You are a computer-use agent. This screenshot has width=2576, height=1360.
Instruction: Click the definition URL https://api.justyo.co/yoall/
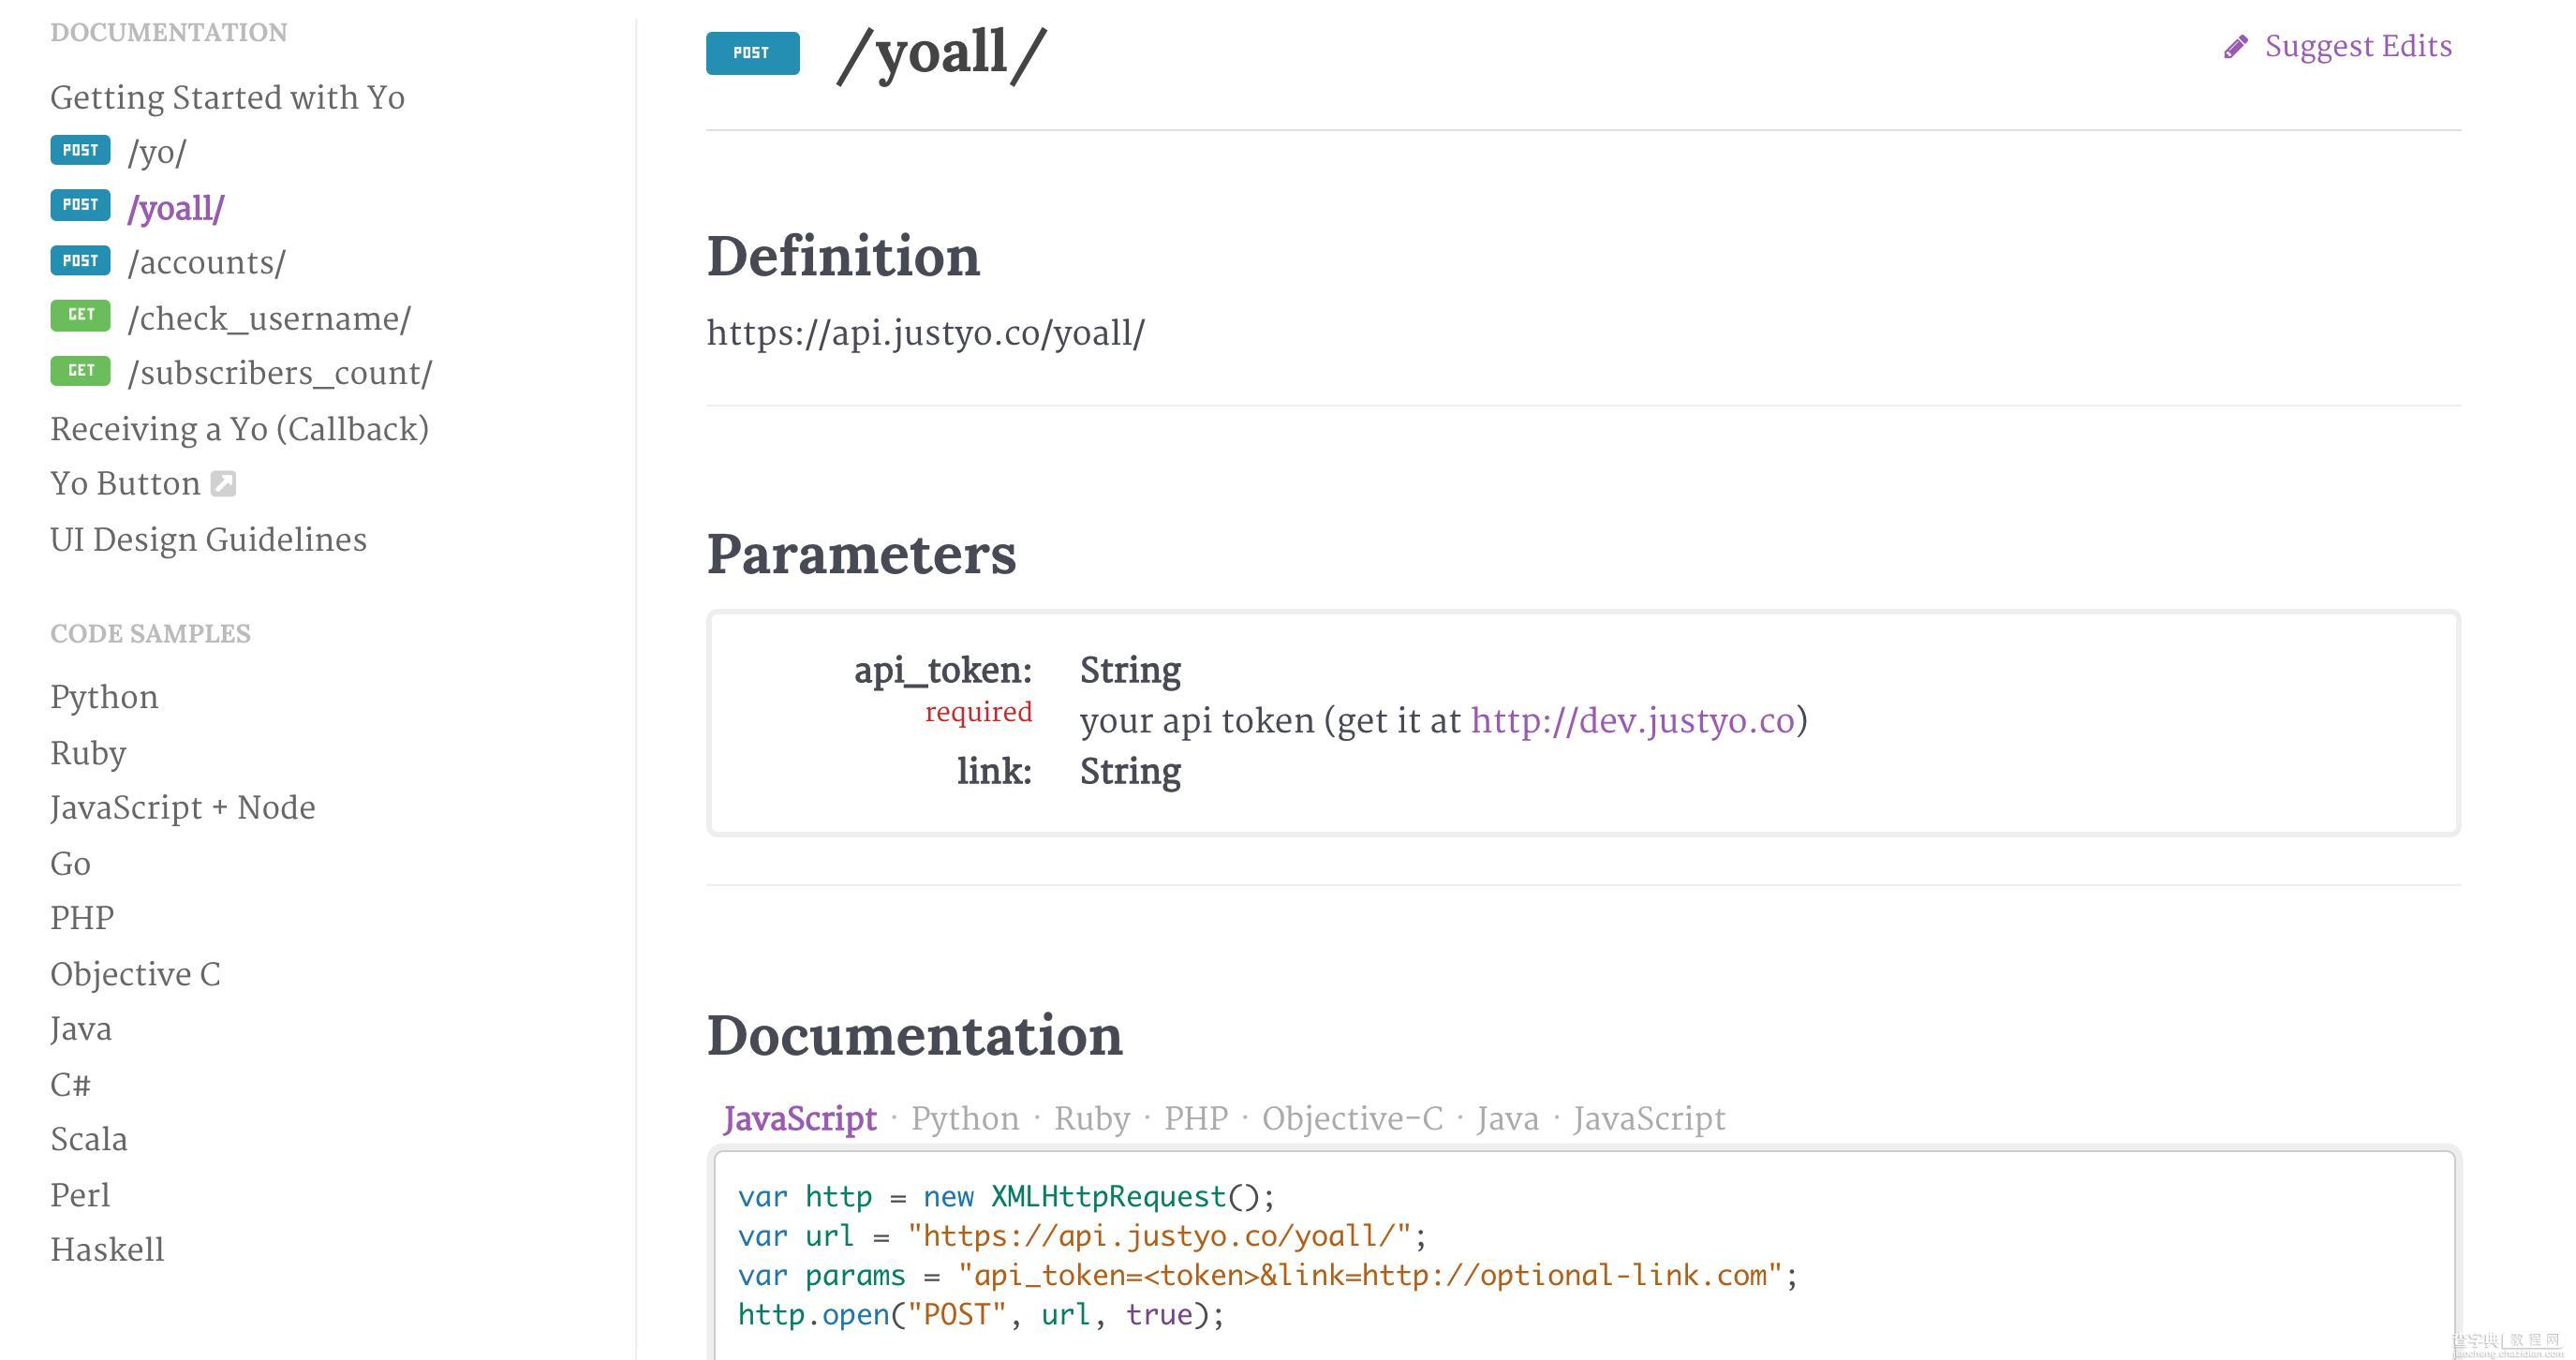[x=926, y=334]
